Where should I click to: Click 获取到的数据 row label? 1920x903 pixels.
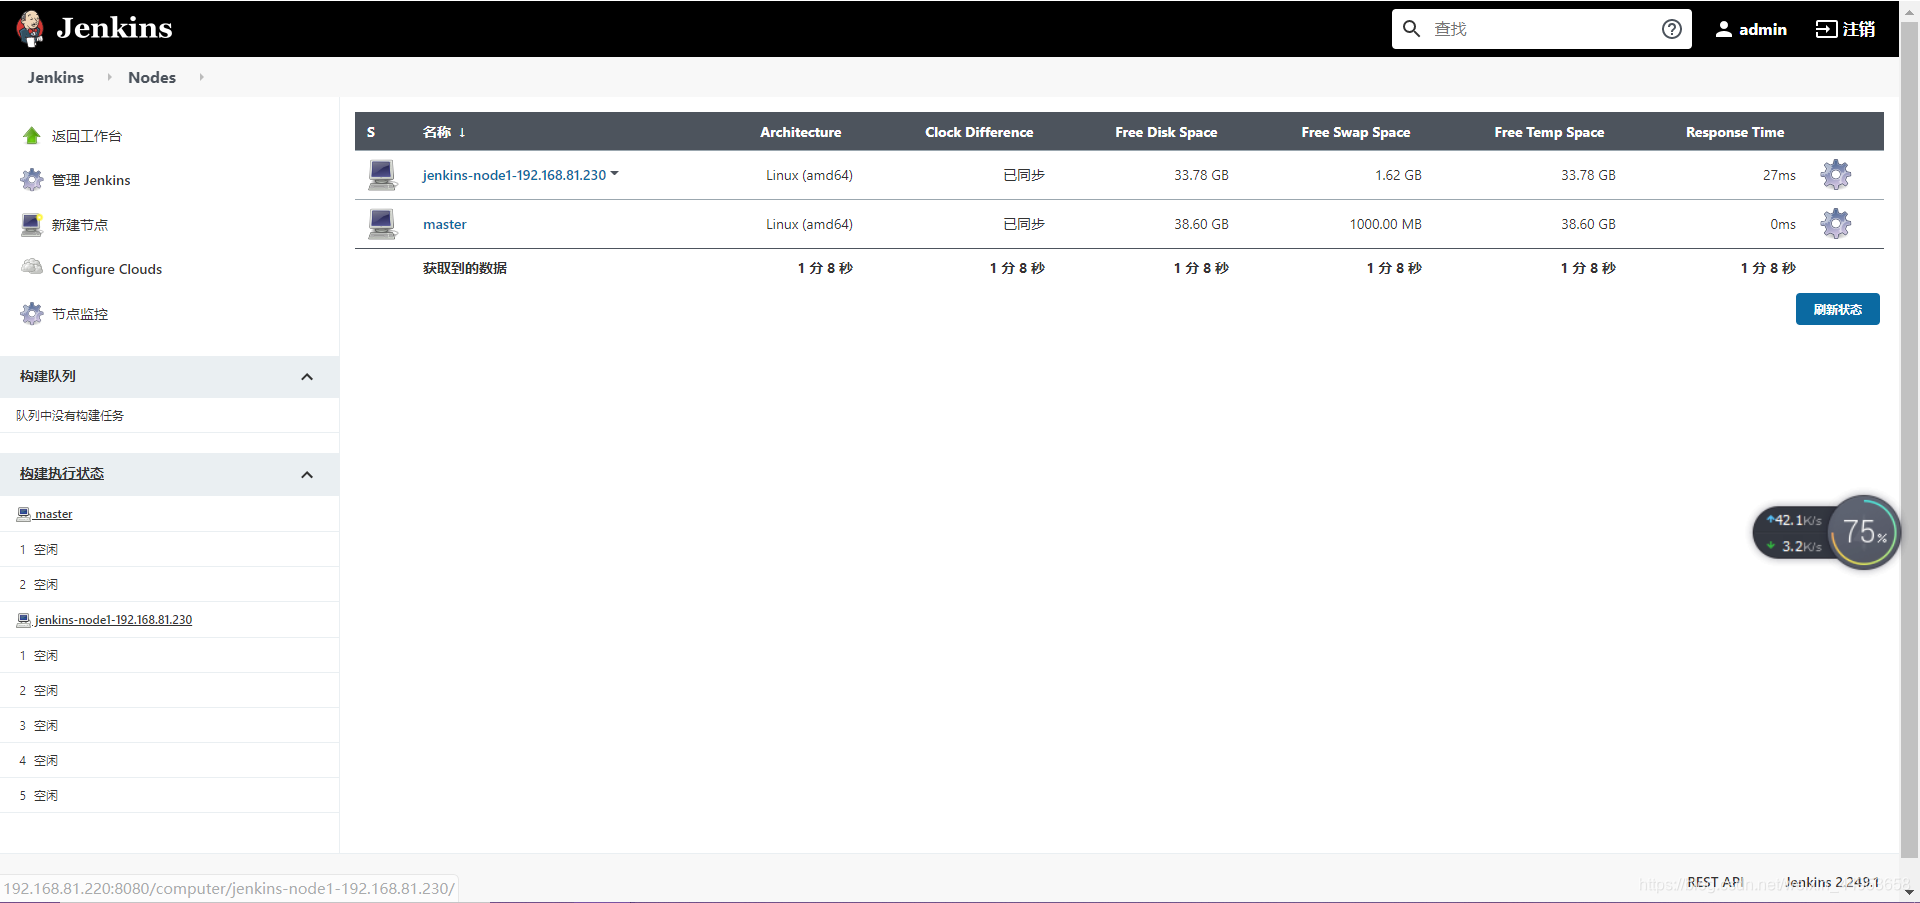pos(465,268)
